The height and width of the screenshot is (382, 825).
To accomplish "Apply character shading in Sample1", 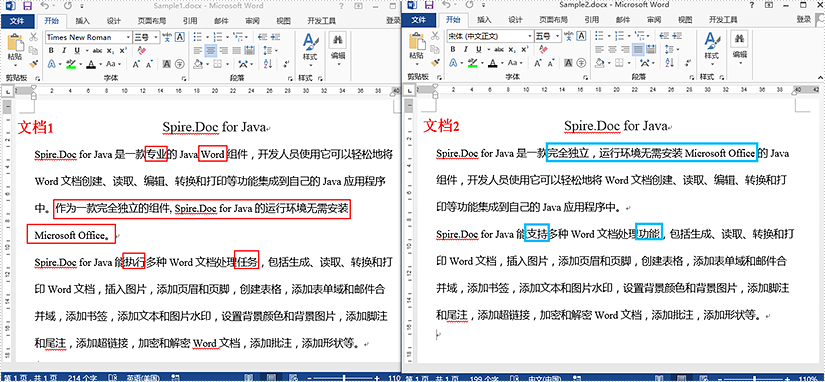I will coord(167,64).
